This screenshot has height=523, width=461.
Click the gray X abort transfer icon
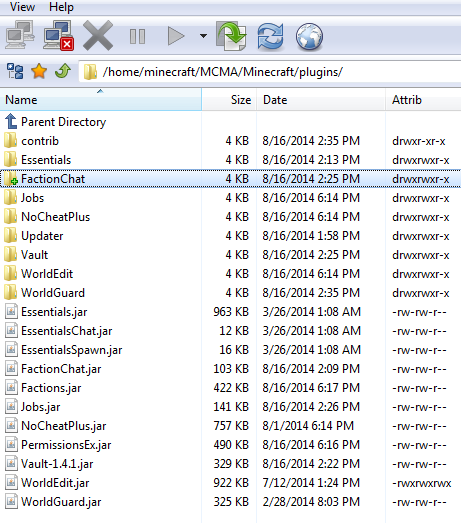98,35
